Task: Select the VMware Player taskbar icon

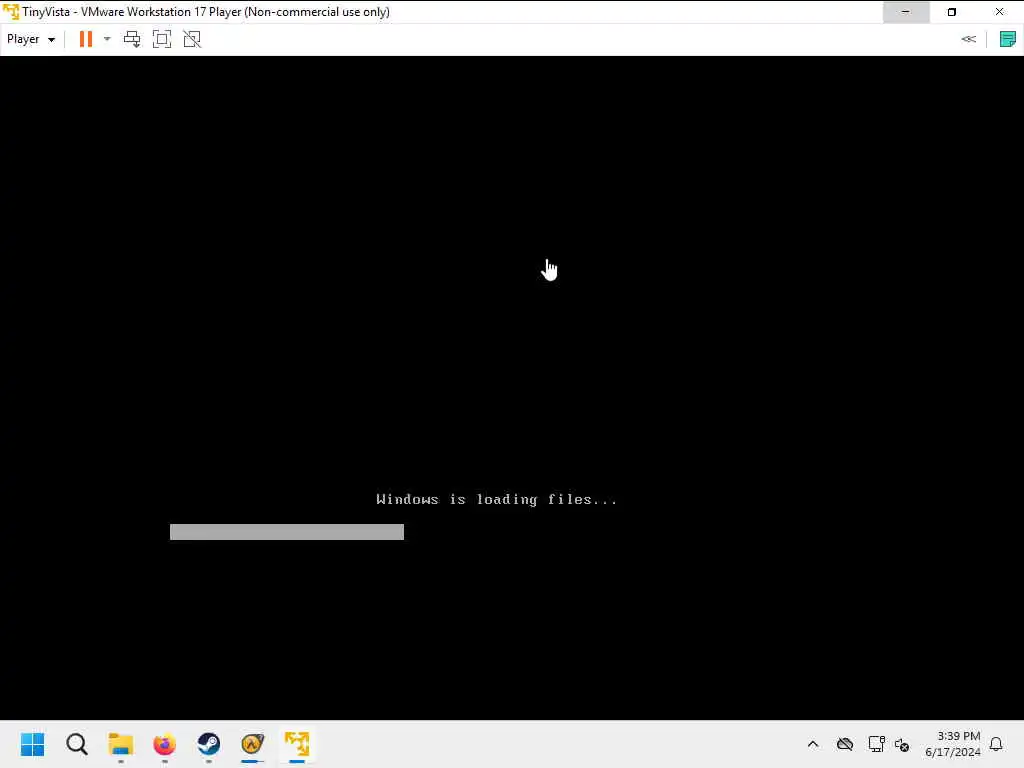Action: point(297,744)
